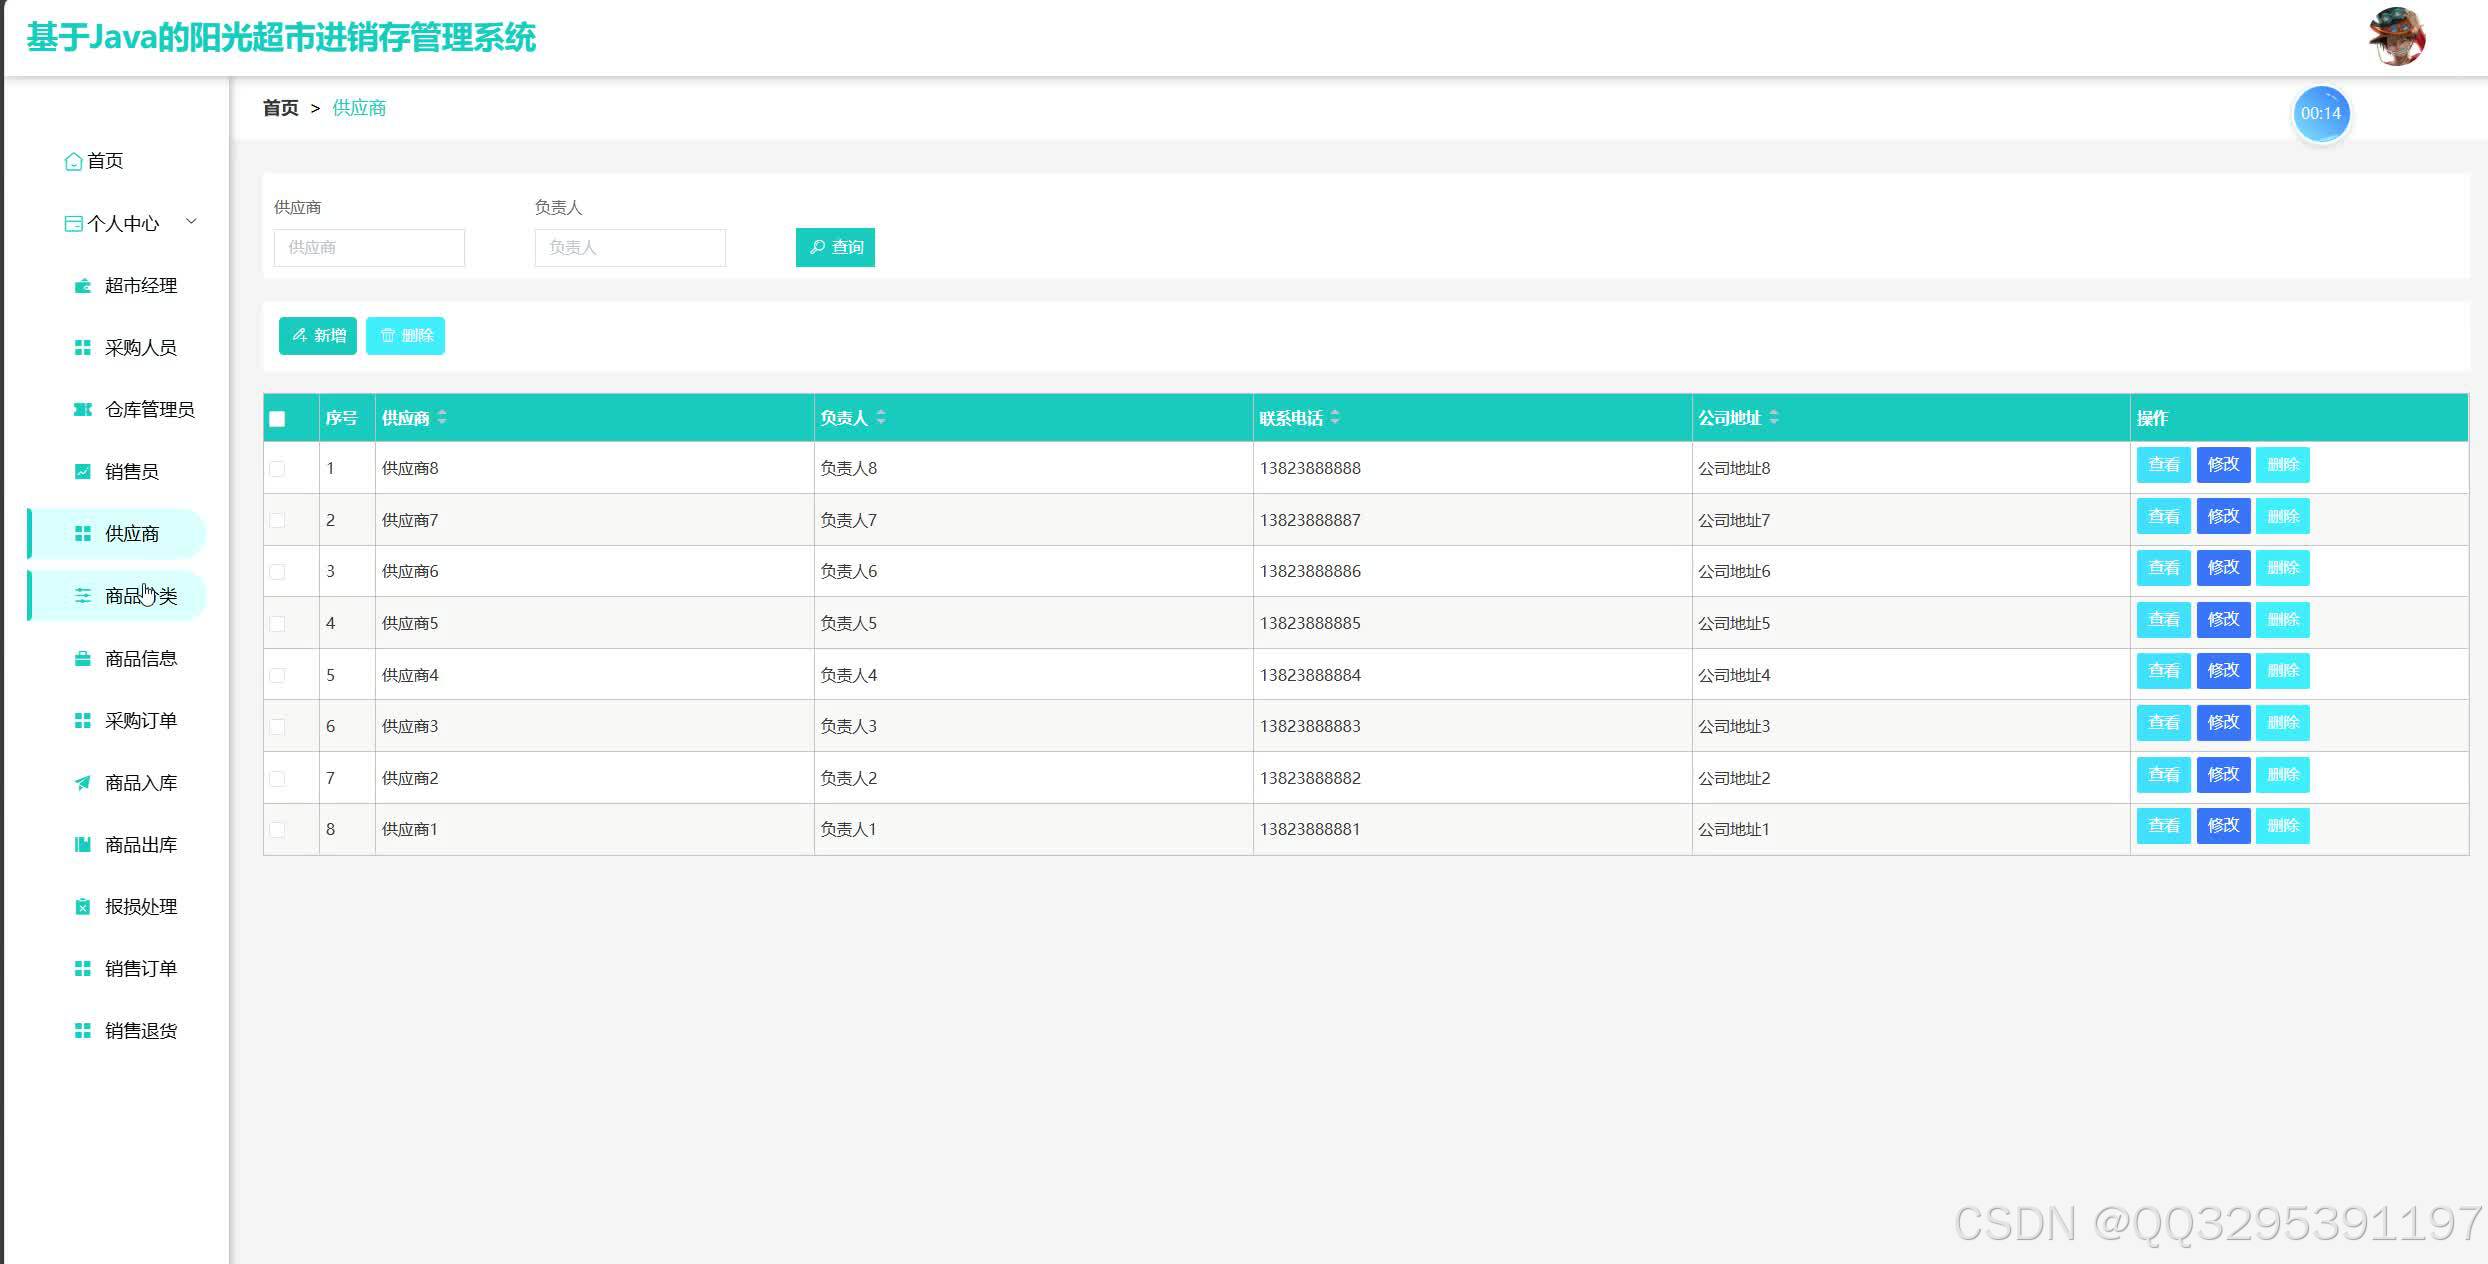Click the 采购订单 grid icon

click(83, 721)
